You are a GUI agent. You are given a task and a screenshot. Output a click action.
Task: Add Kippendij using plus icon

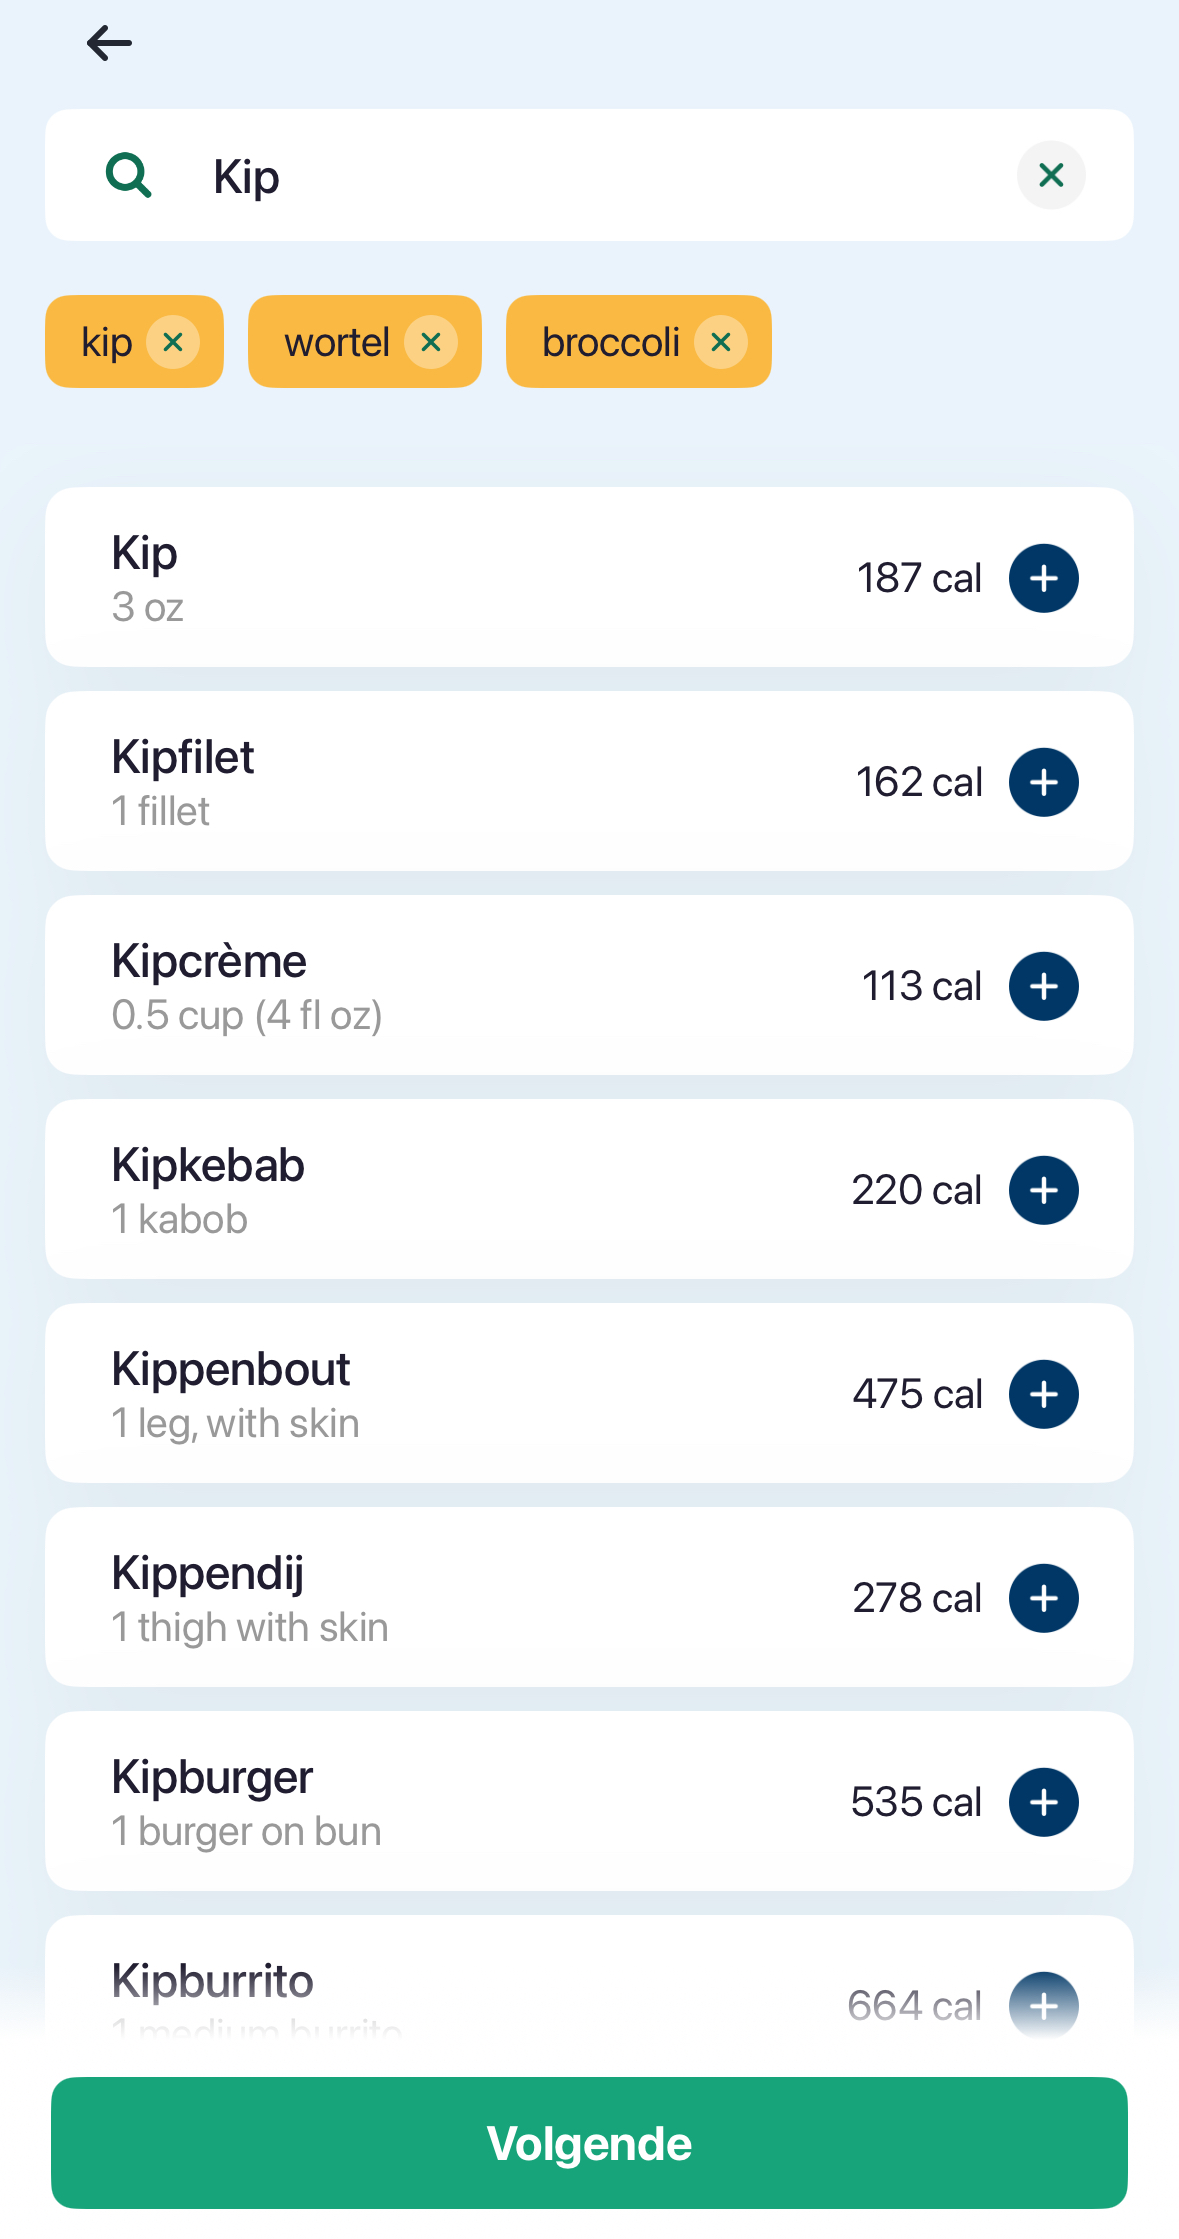point(1043,1598)
